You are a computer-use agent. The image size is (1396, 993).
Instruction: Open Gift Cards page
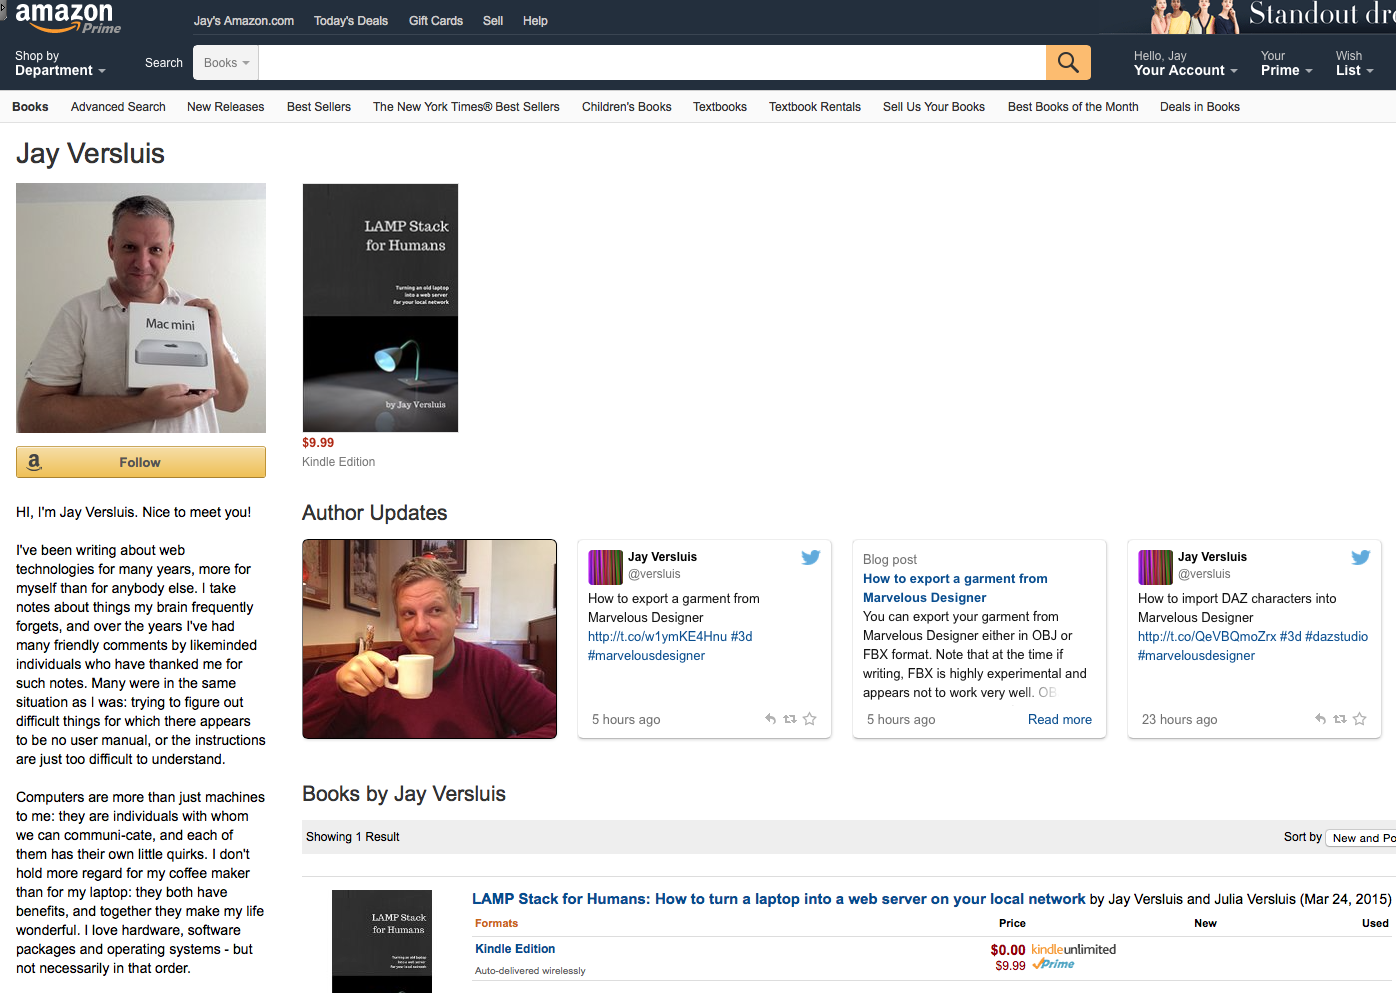[x=436, y=21]
